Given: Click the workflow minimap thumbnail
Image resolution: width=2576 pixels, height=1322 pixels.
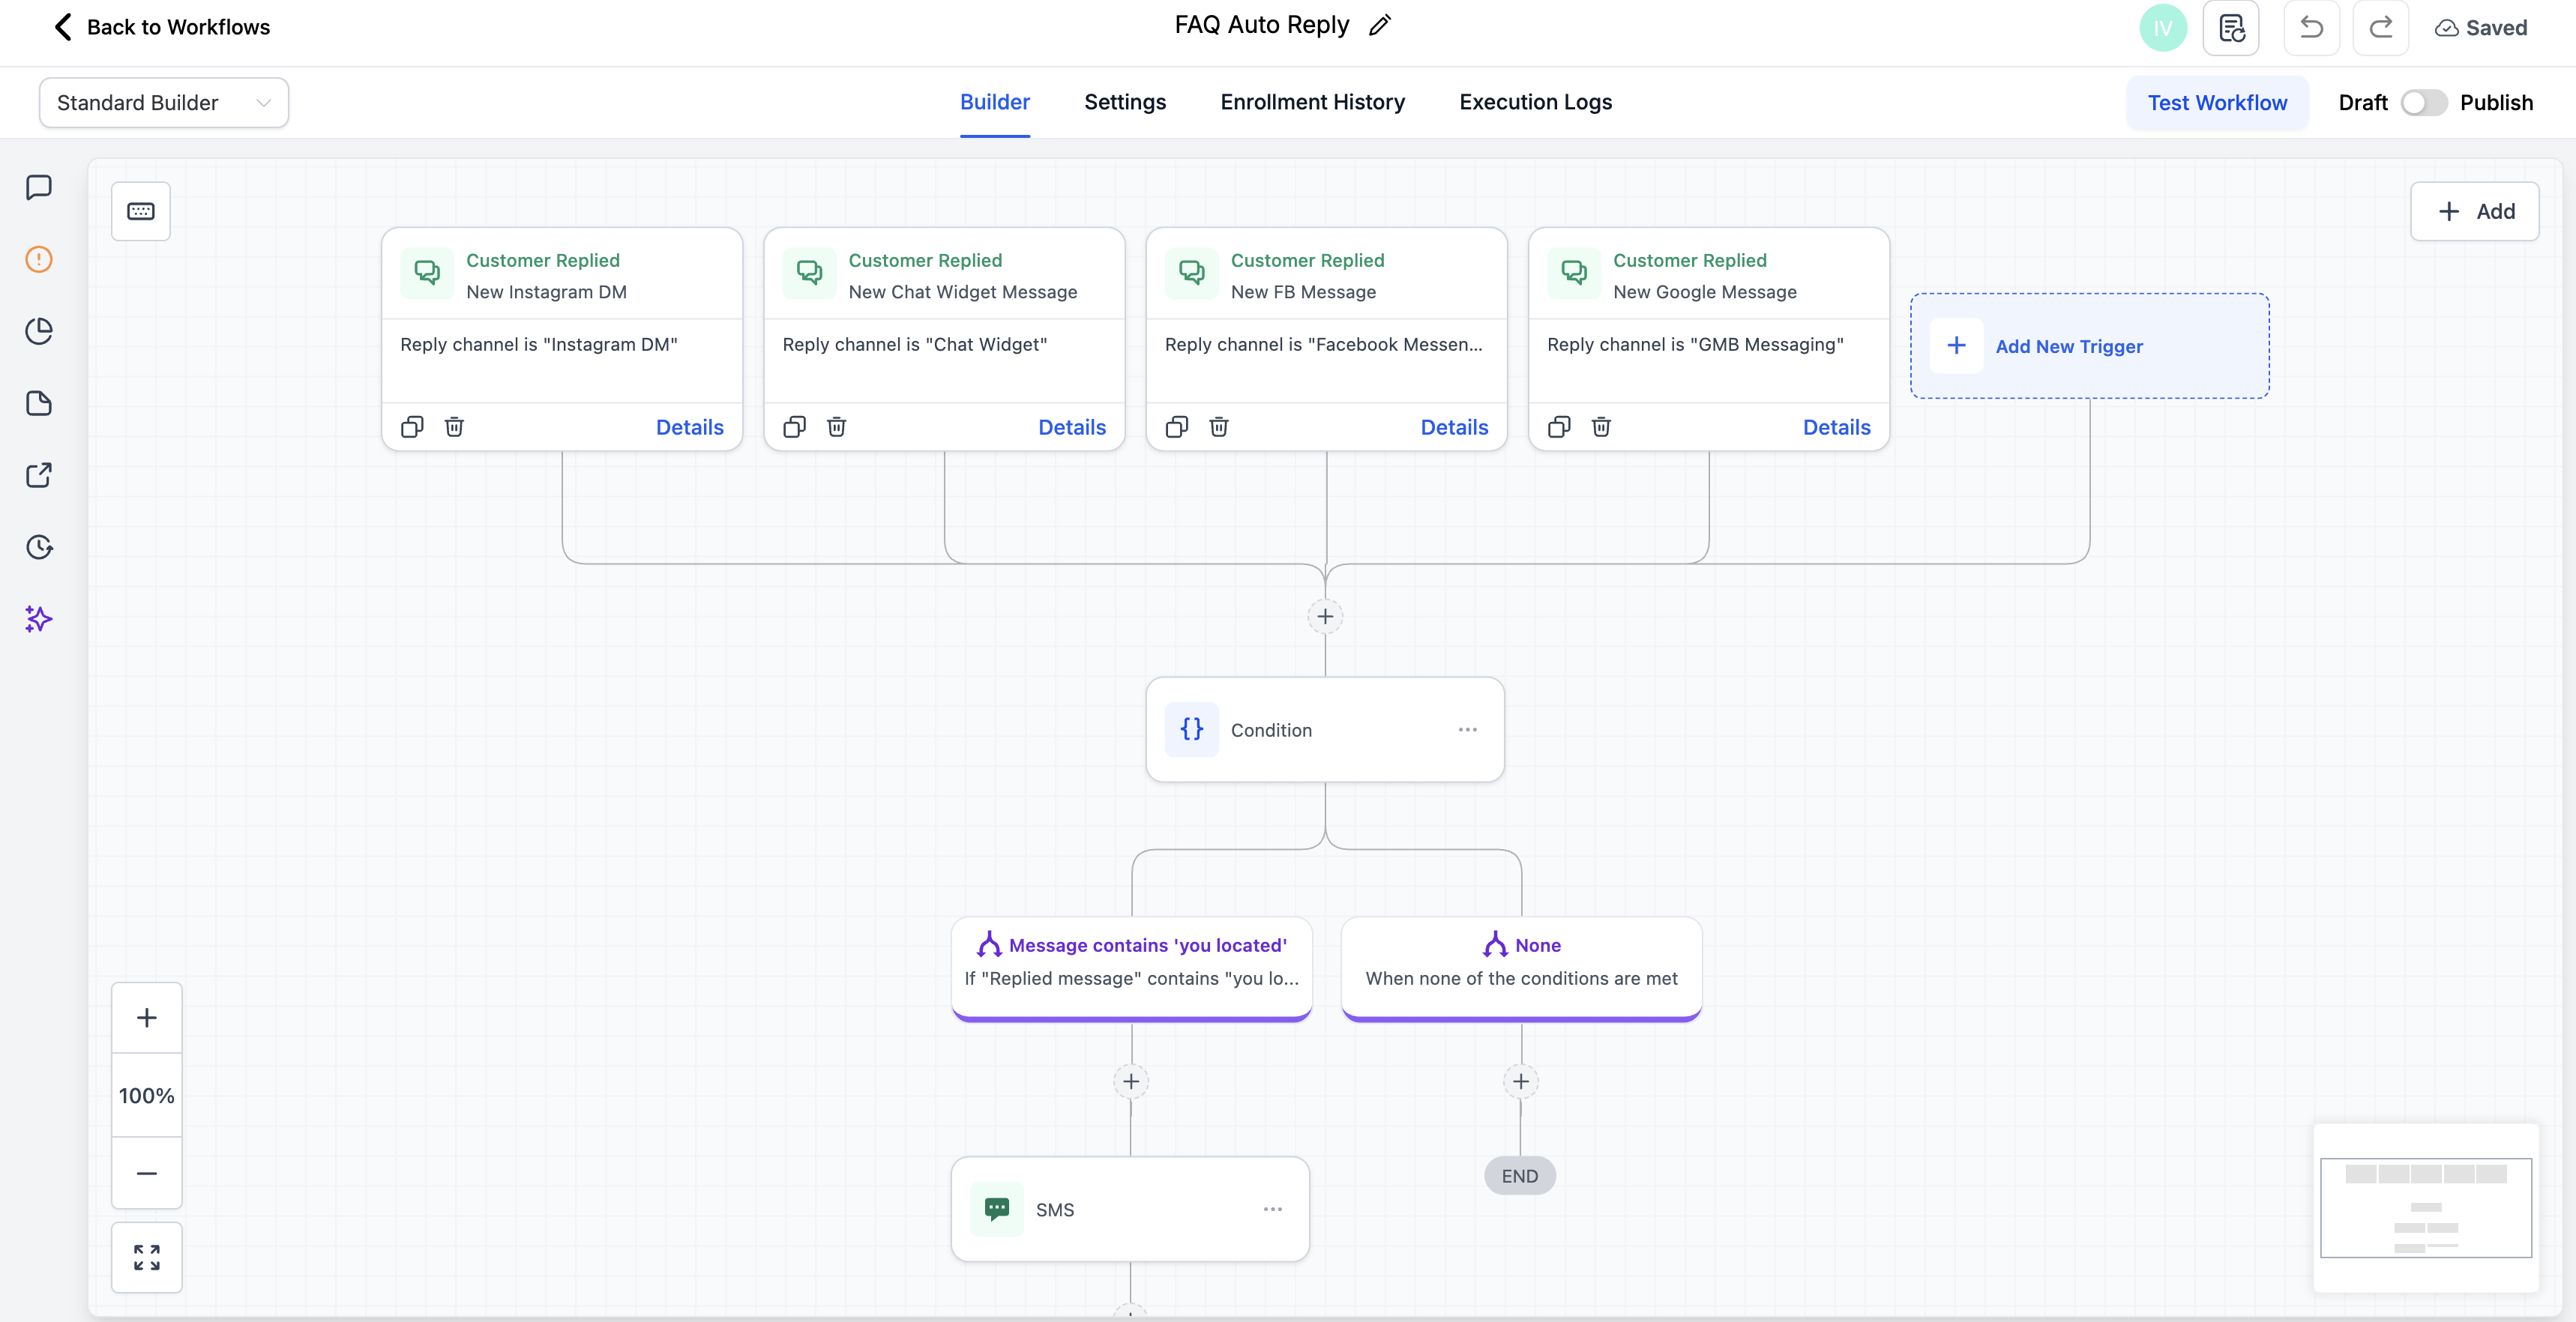Looking at the screenshot, I should point(2425,1207).
